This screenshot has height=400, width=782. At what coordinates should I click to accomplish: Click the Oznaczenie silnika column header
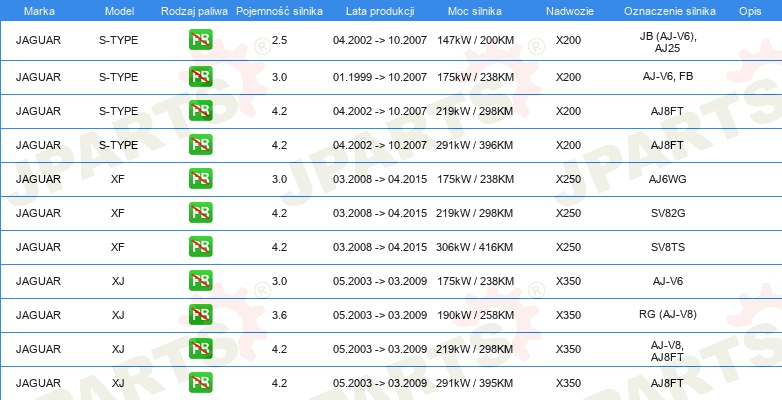pos(670,11)
